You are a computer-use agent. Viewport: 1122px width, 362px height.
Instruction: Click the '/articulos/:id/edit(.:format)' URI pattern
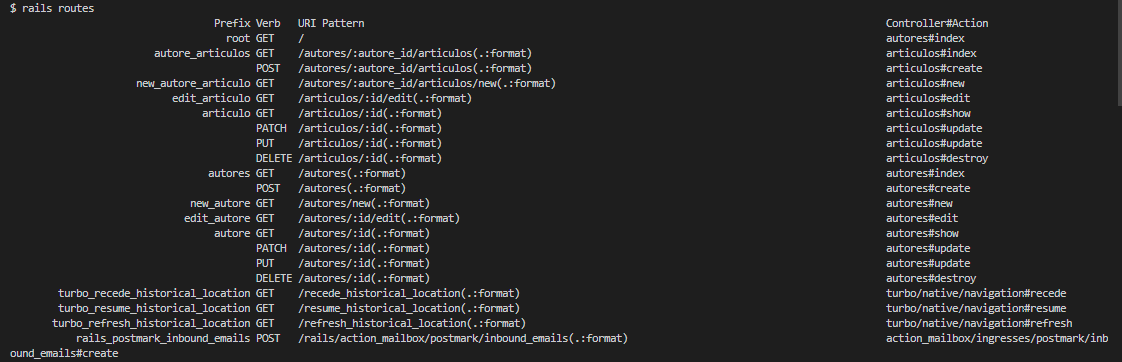pos(385,99)
